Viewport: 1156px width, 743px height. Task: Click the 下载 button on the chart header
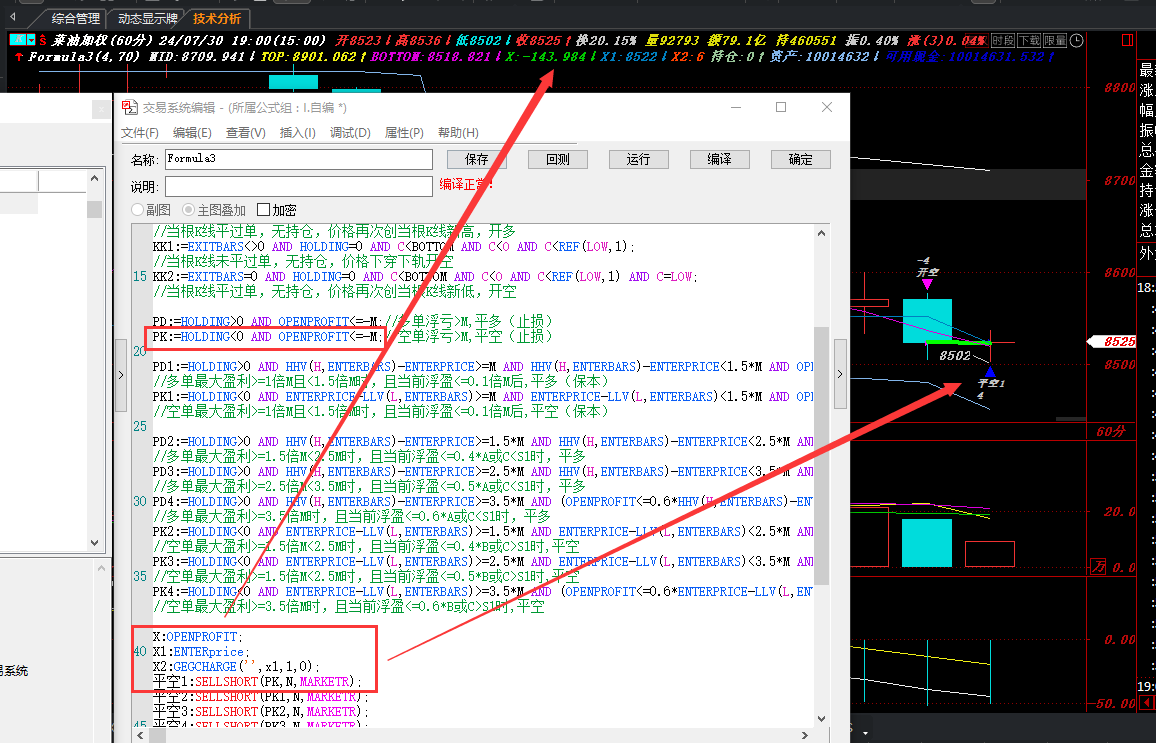[1029, 41]
